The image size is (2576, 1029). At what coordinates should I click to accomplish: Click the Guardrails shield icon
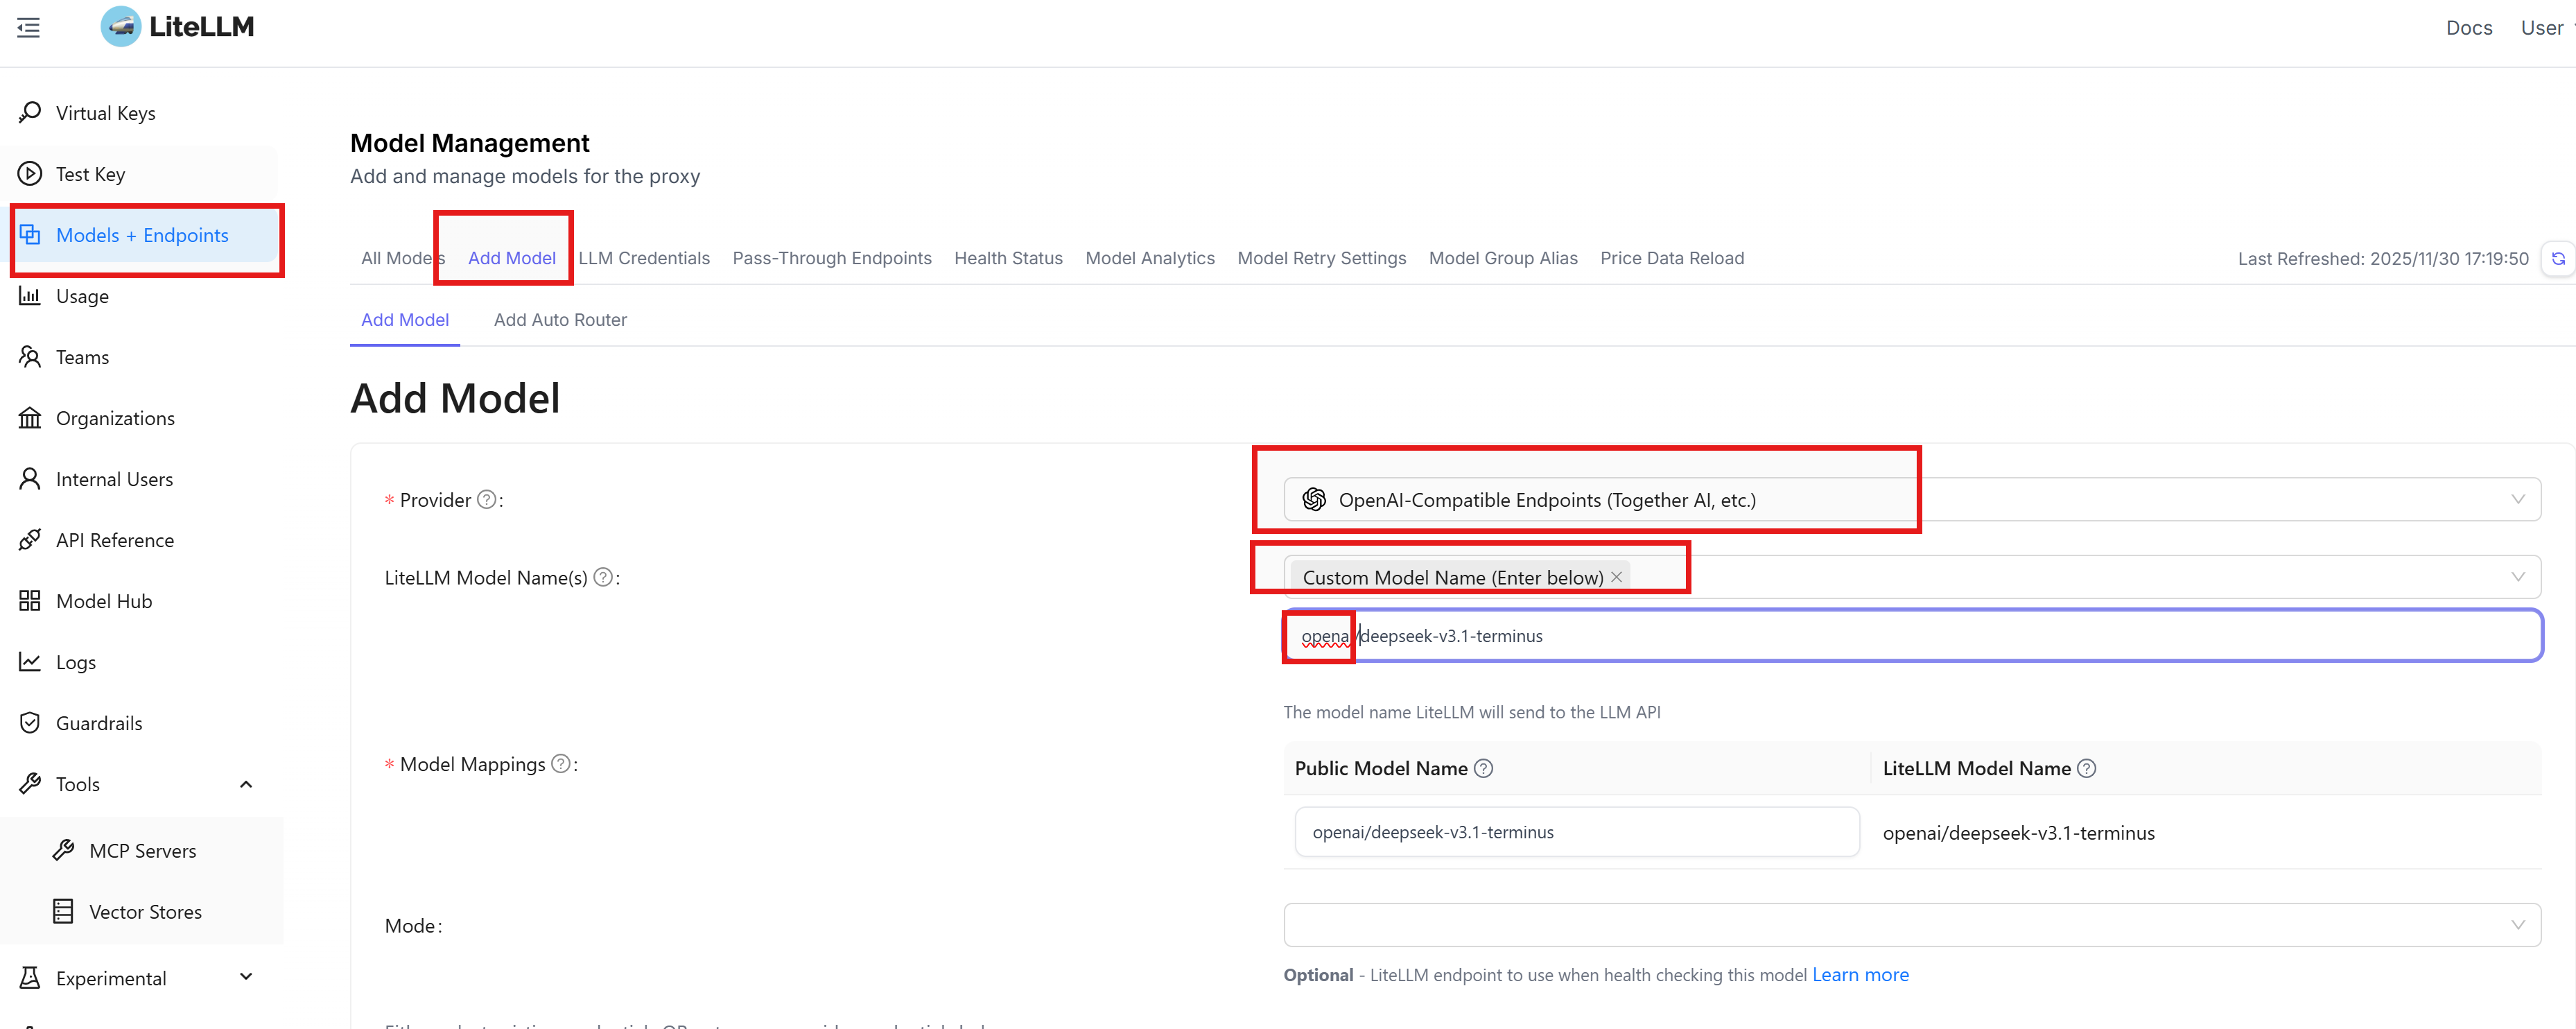coord(30,723)
